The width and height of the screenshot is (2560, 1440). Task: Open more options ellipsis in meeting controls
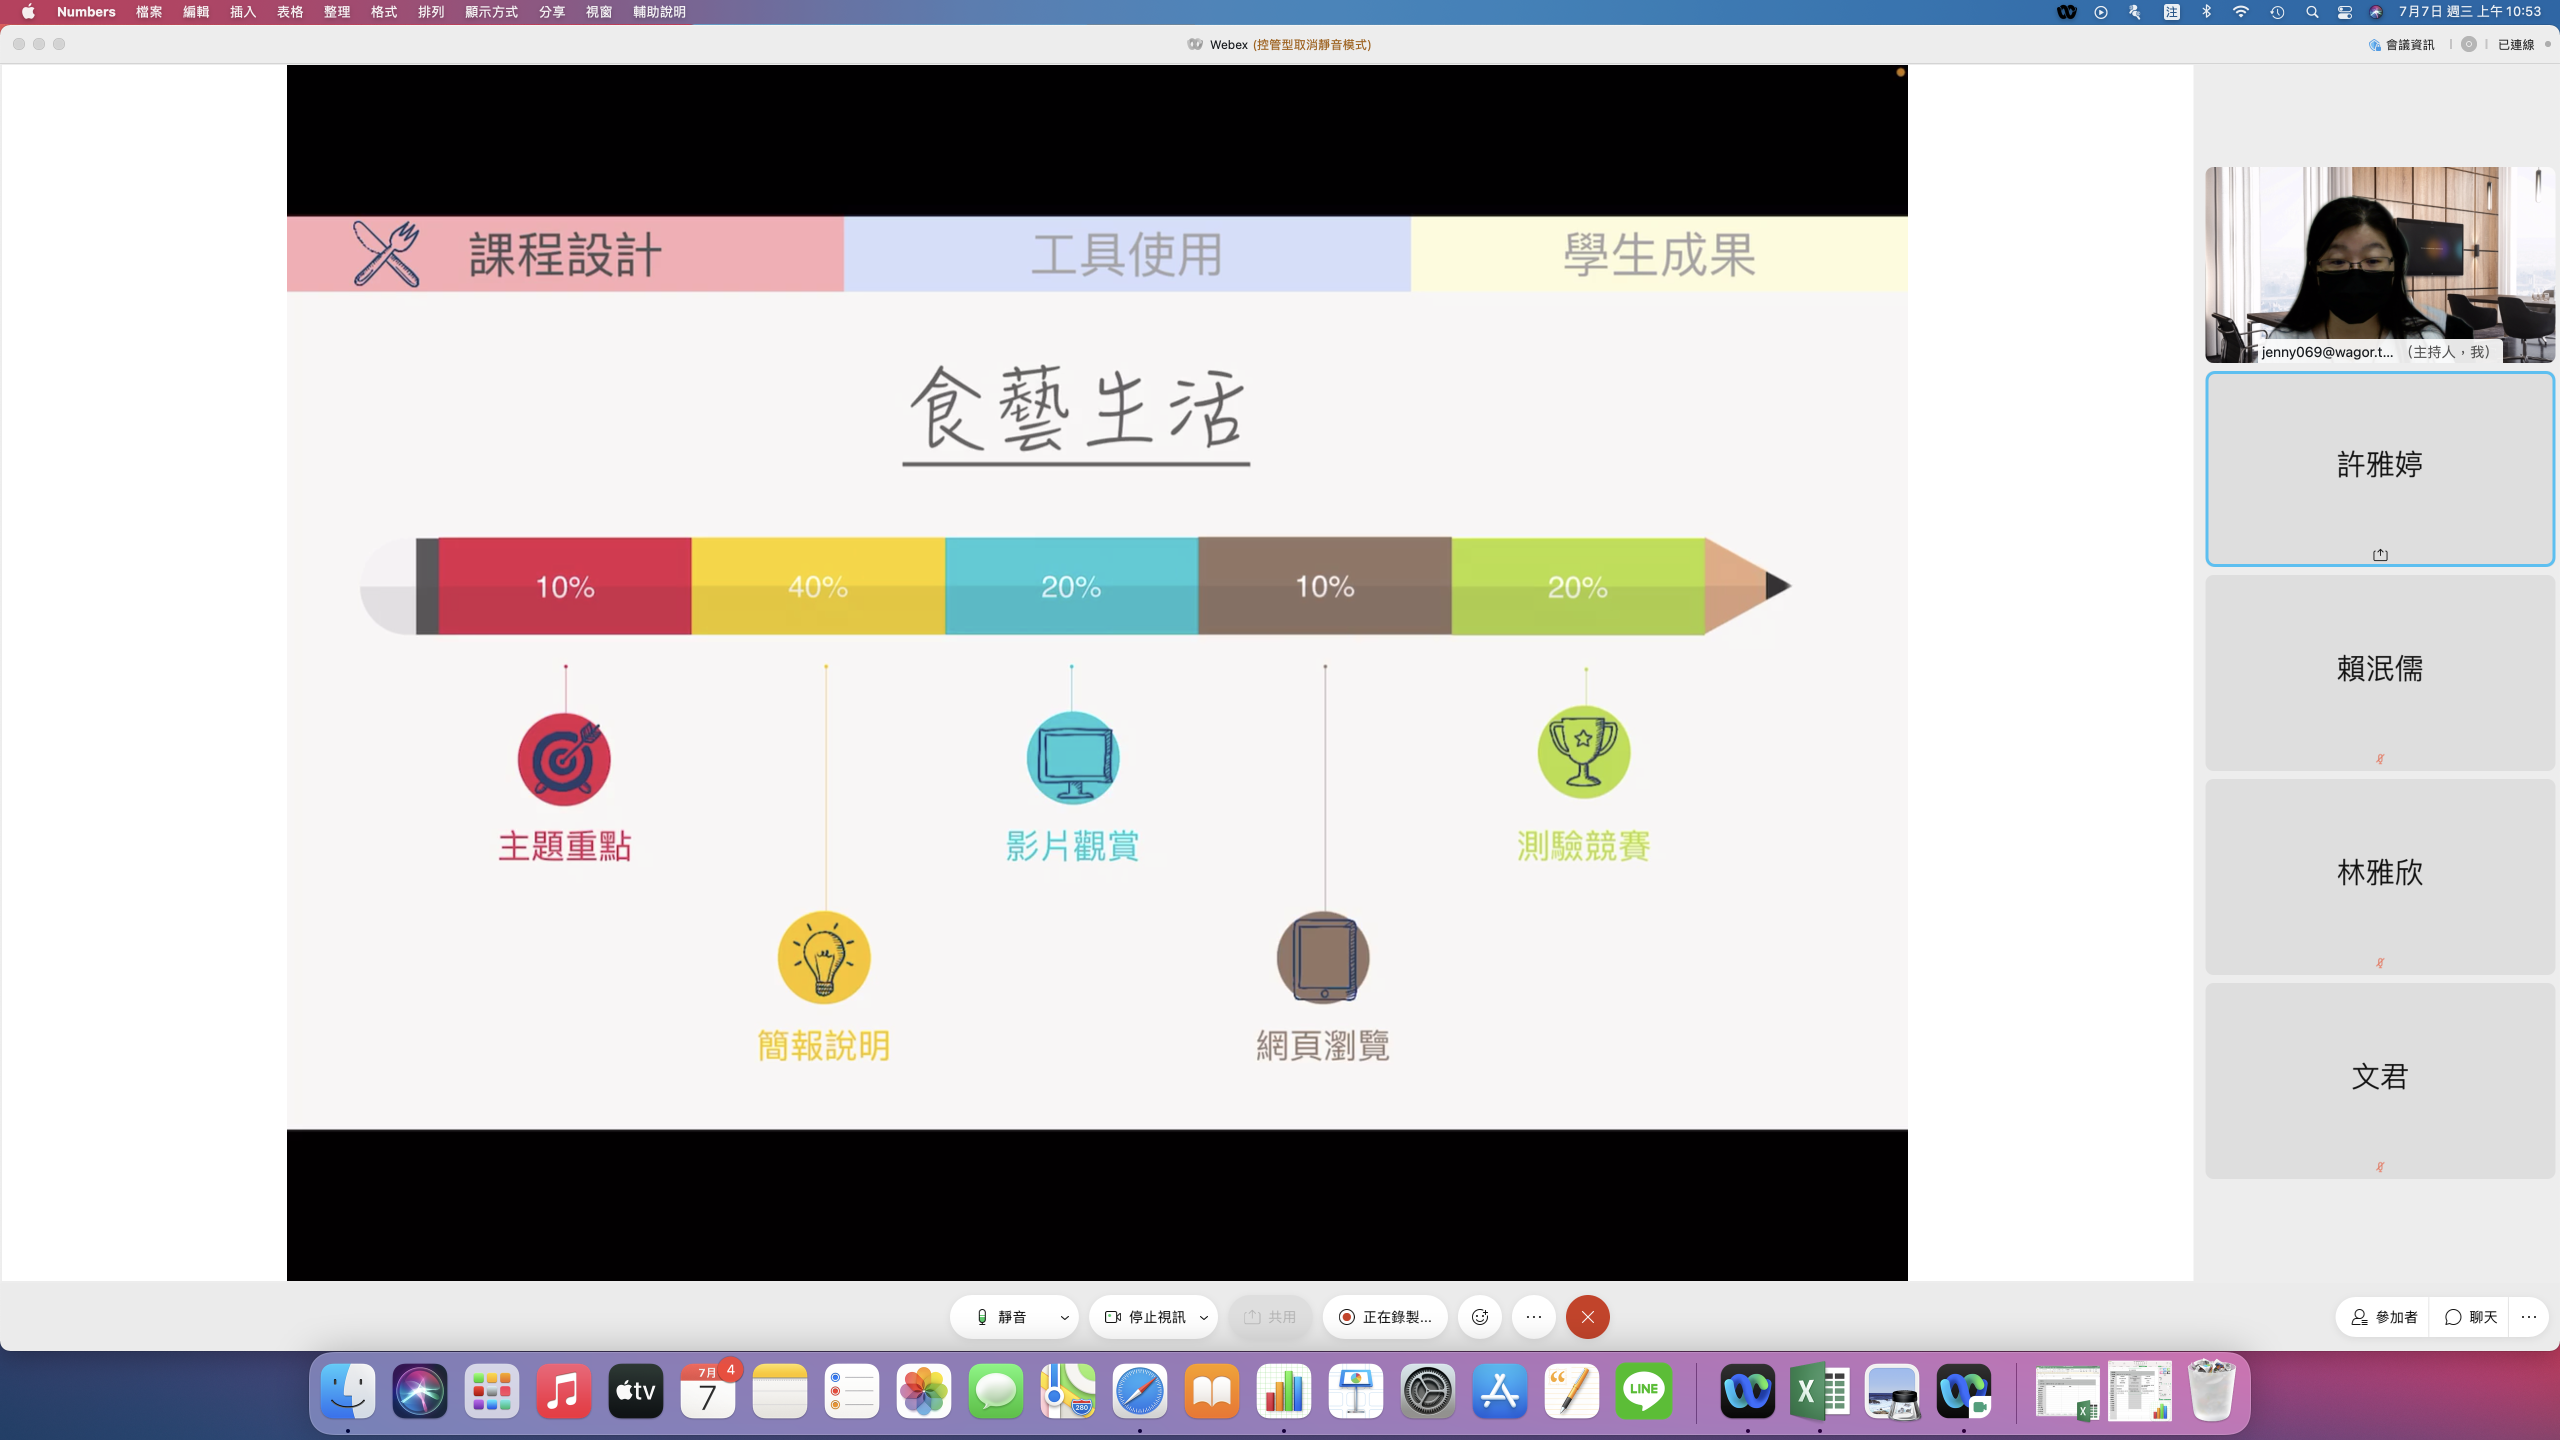tap(1534, 1317)
